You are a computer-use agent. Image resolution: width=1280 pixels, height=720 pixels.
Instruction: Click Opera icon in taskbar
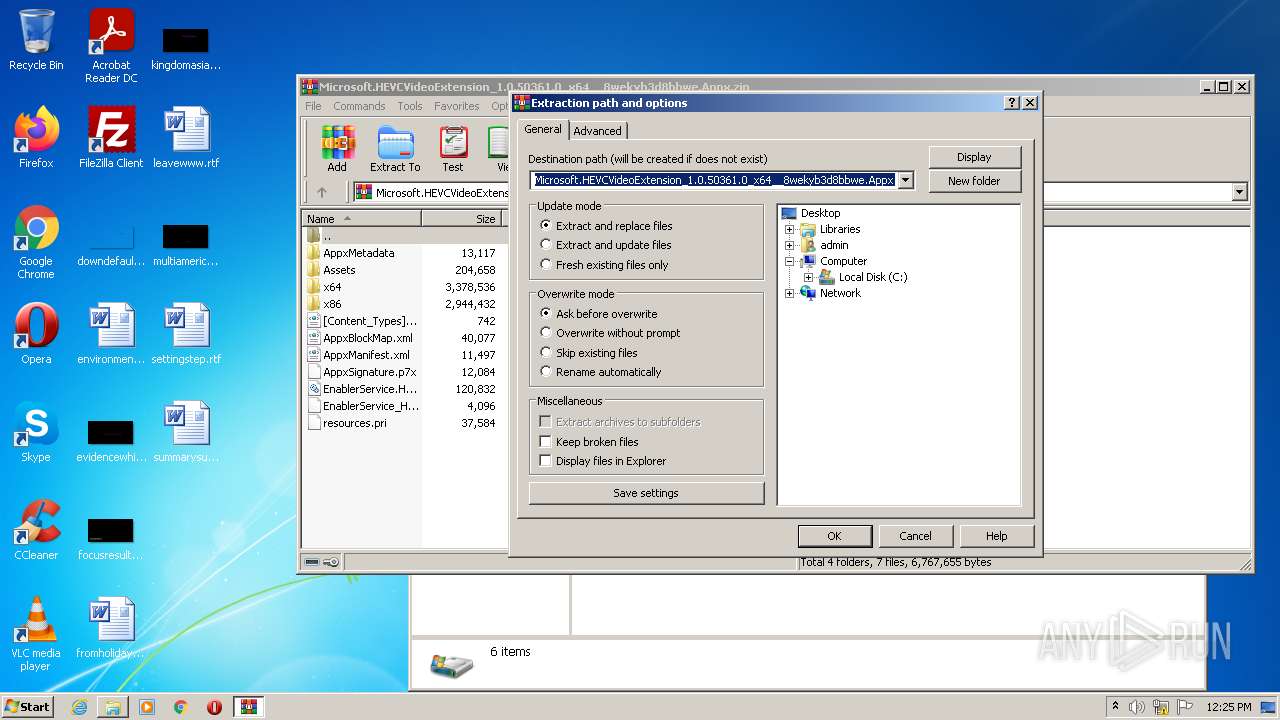pyautogui.click(x=214, y=707)
